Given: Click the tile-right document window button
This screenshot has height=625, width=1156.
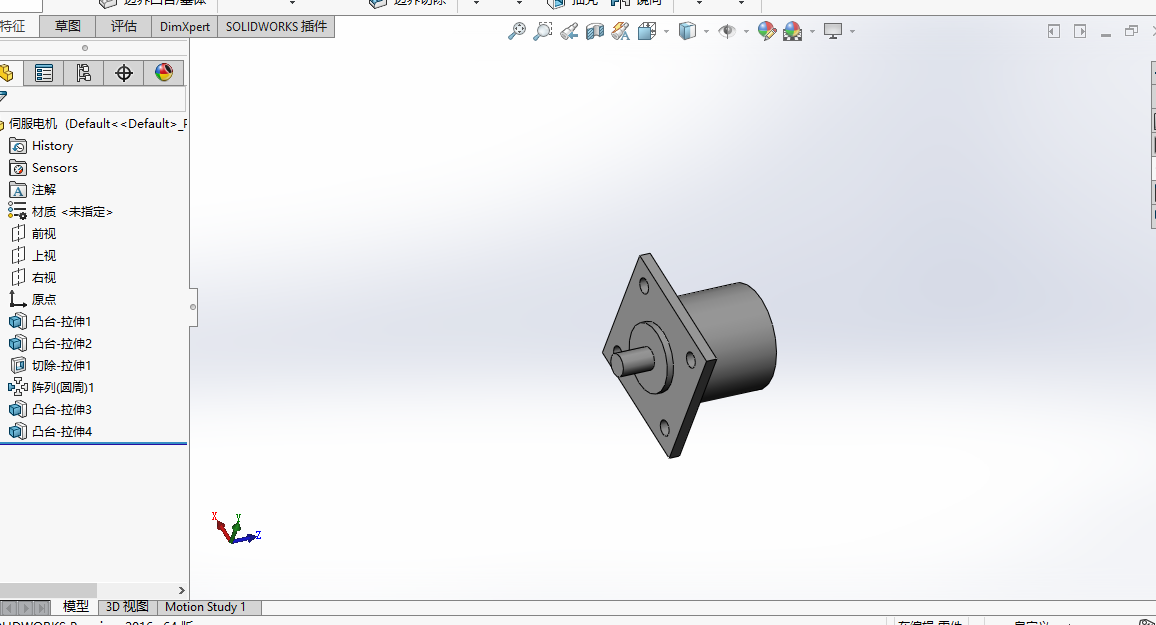Looking at the screenshot, I should [x=1080, y=31].
